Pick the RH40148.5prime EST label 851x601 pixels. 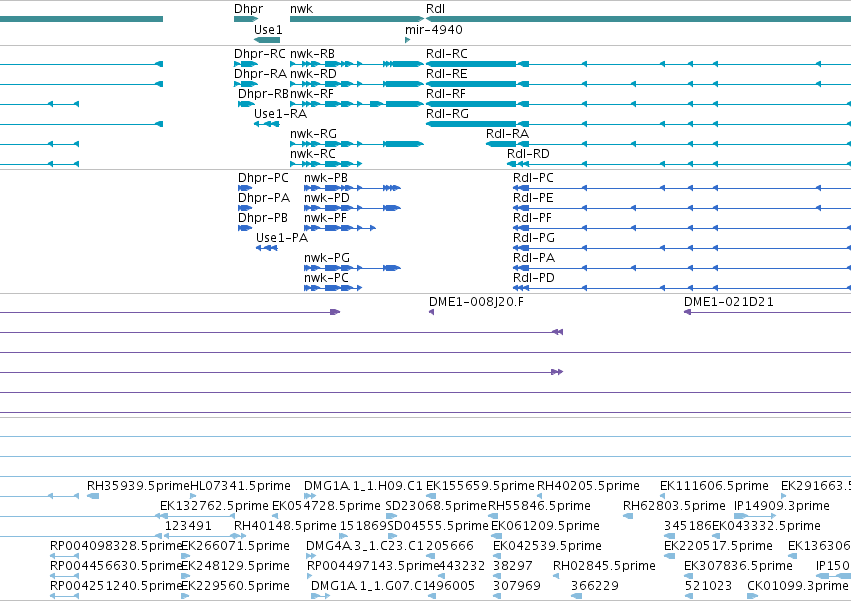(x=285, y=526)
